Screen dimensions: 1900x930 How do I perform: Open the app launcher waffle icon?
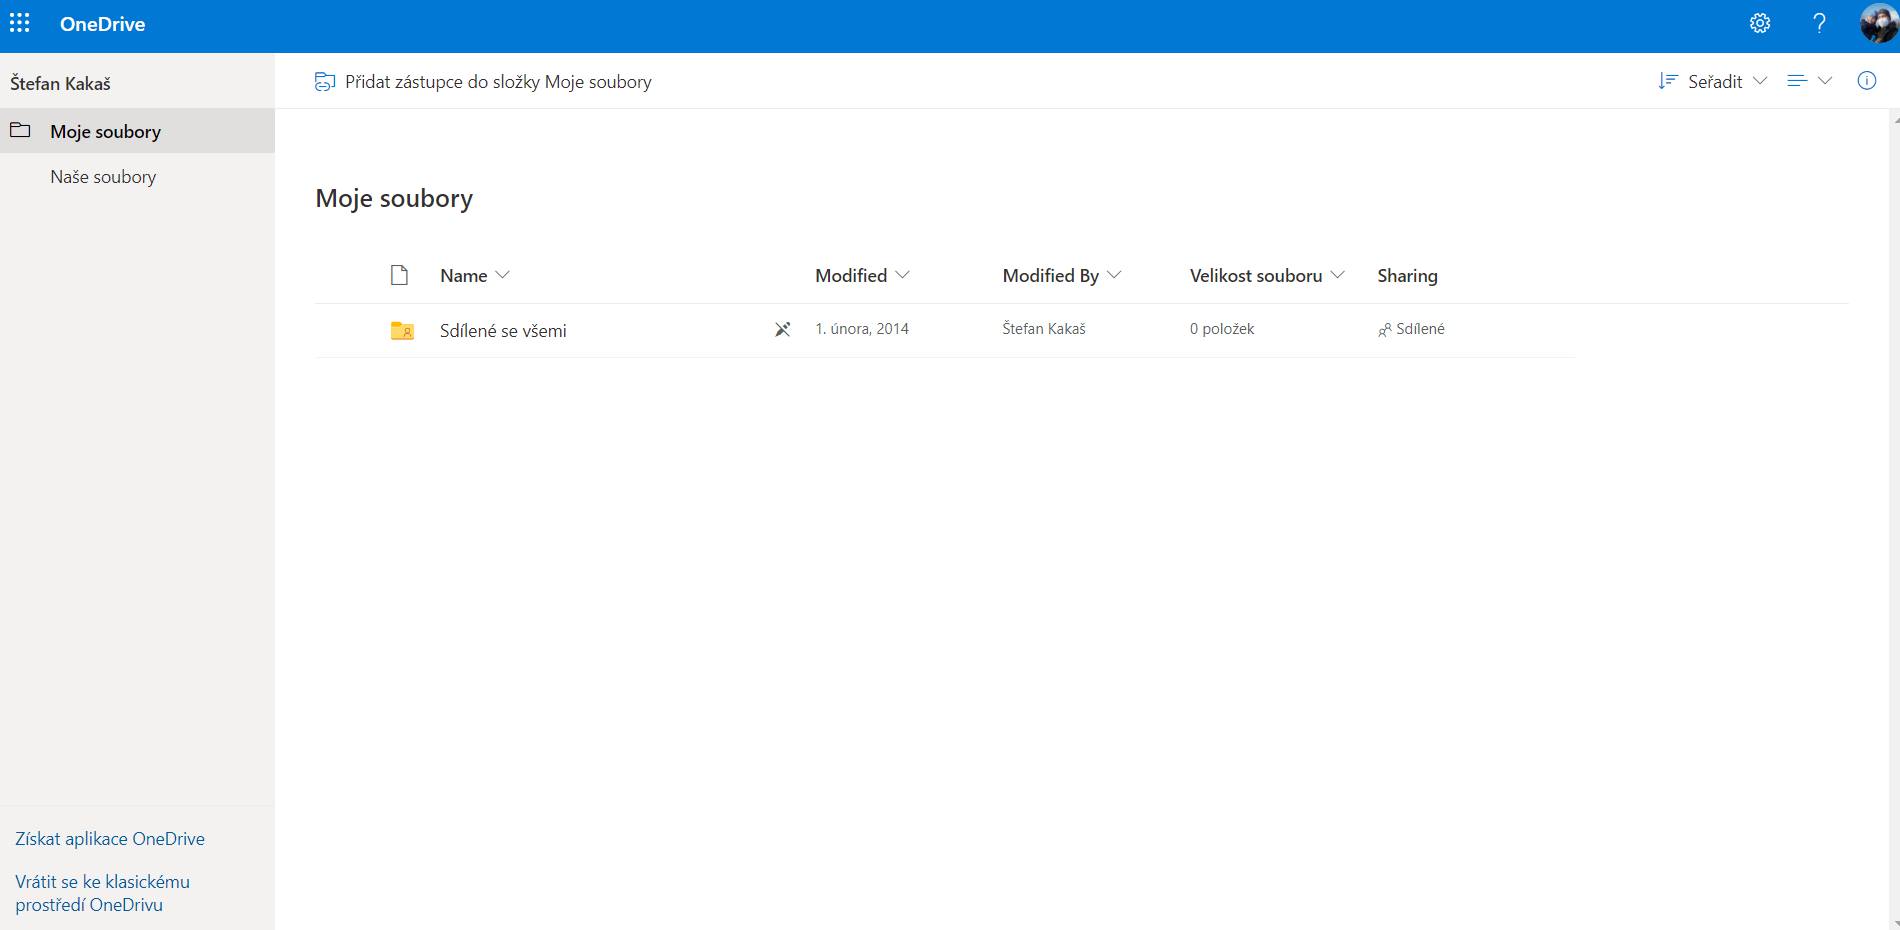click(x=20, y=22)
